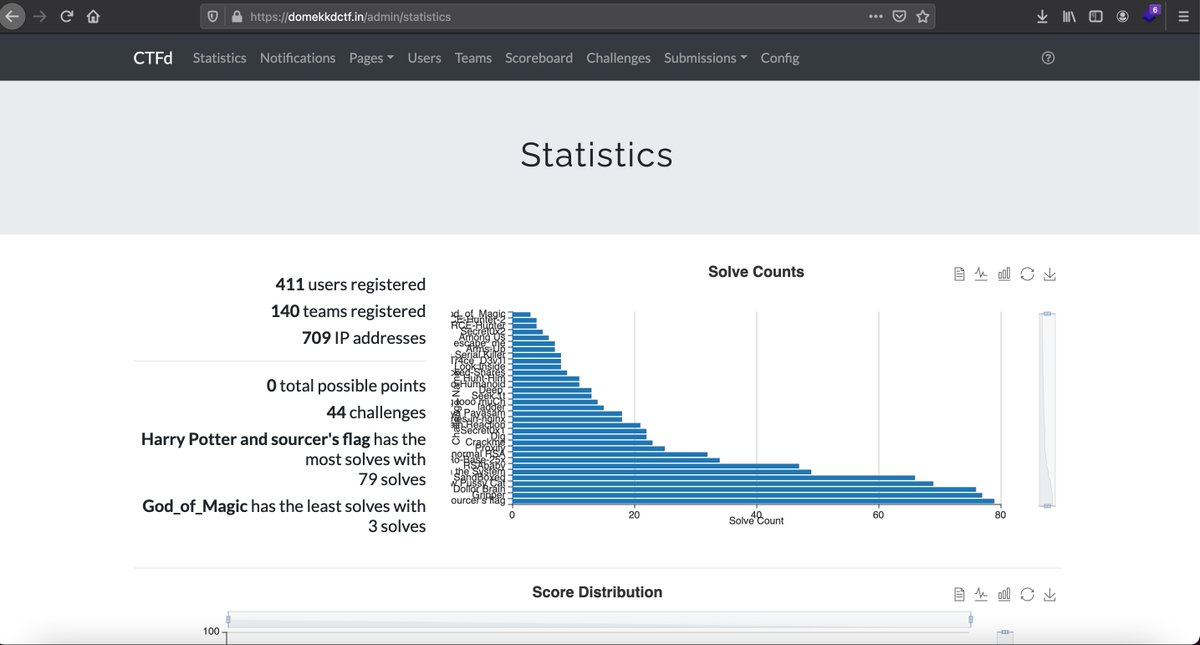The image size is (1200, 645).
Task: Click the '709 IP addresses' text
Action: click(364, 338)
